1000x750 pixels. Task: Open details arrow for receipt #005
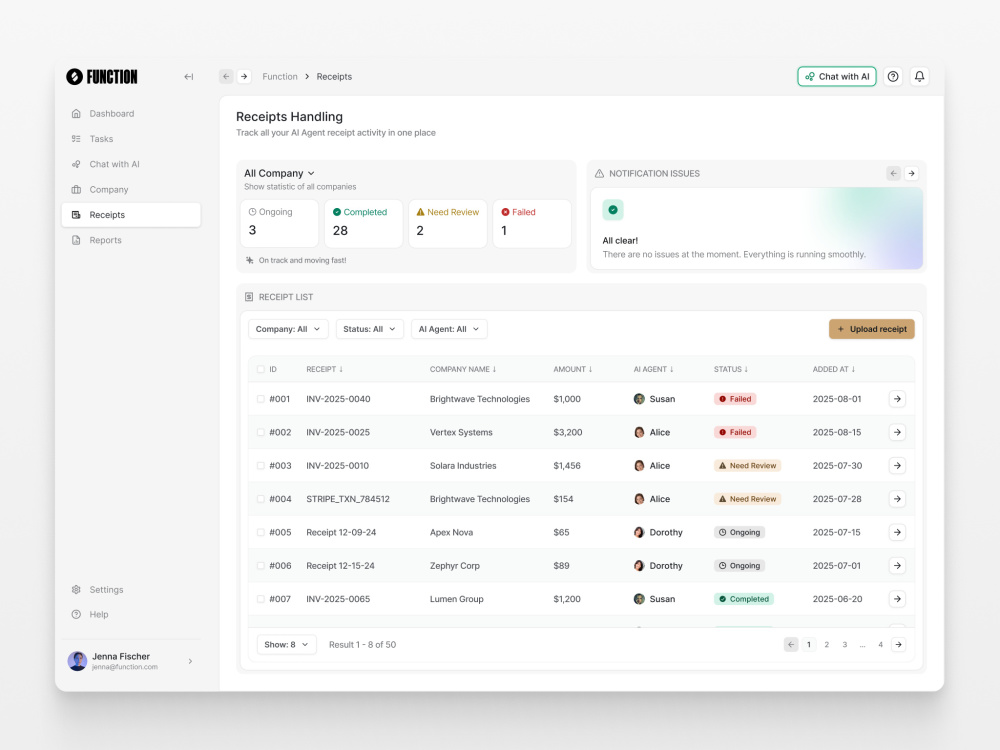[x=897, y=533]
